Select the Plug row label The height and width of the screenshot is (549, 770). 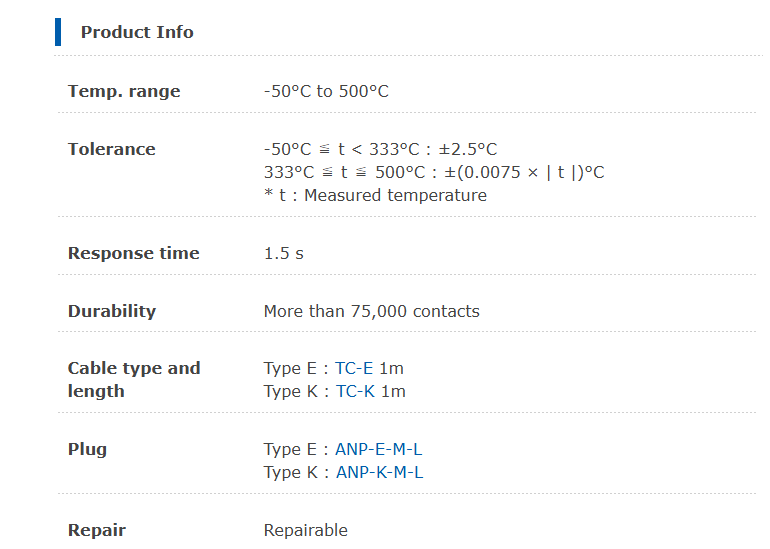[x=87, y=450]
